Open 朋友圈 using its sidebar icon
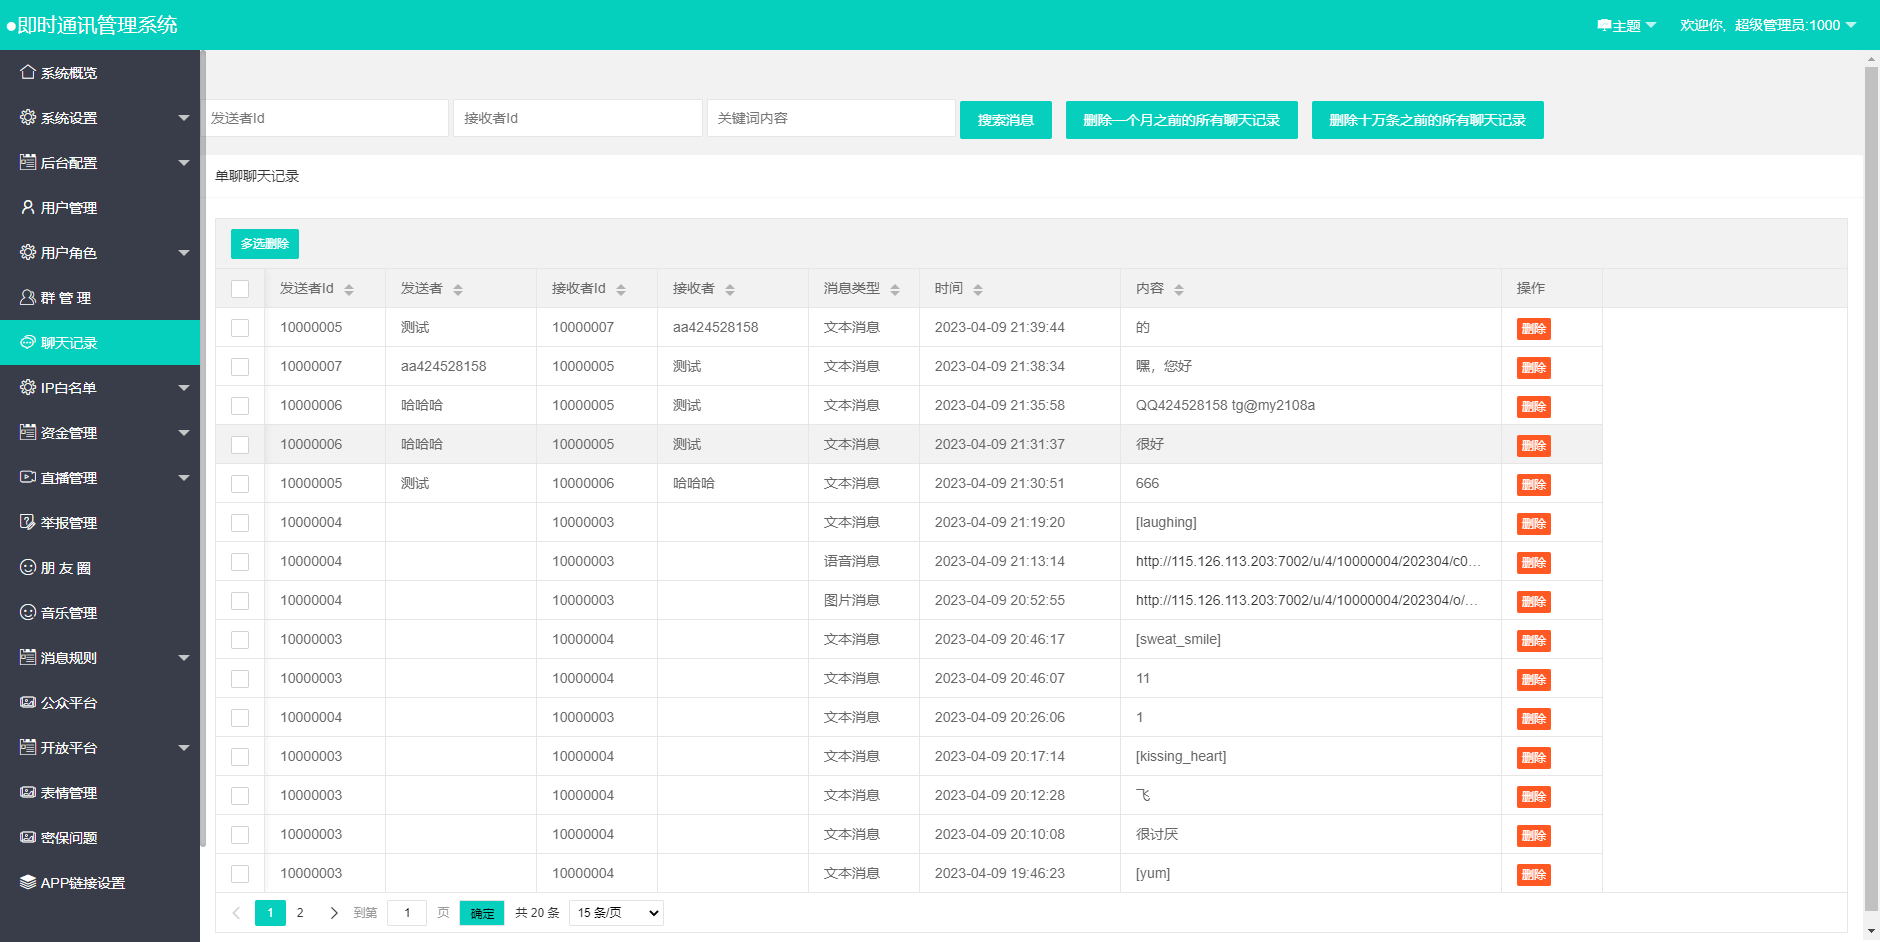 click(x=27, y=567)
